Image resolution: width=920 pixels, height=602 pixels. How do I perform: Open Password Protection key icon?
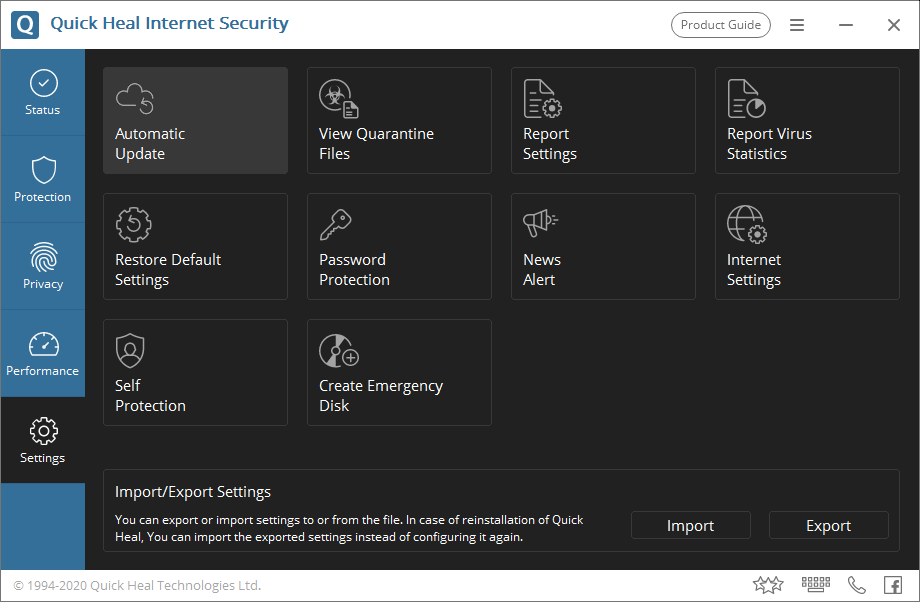point(336,224)
